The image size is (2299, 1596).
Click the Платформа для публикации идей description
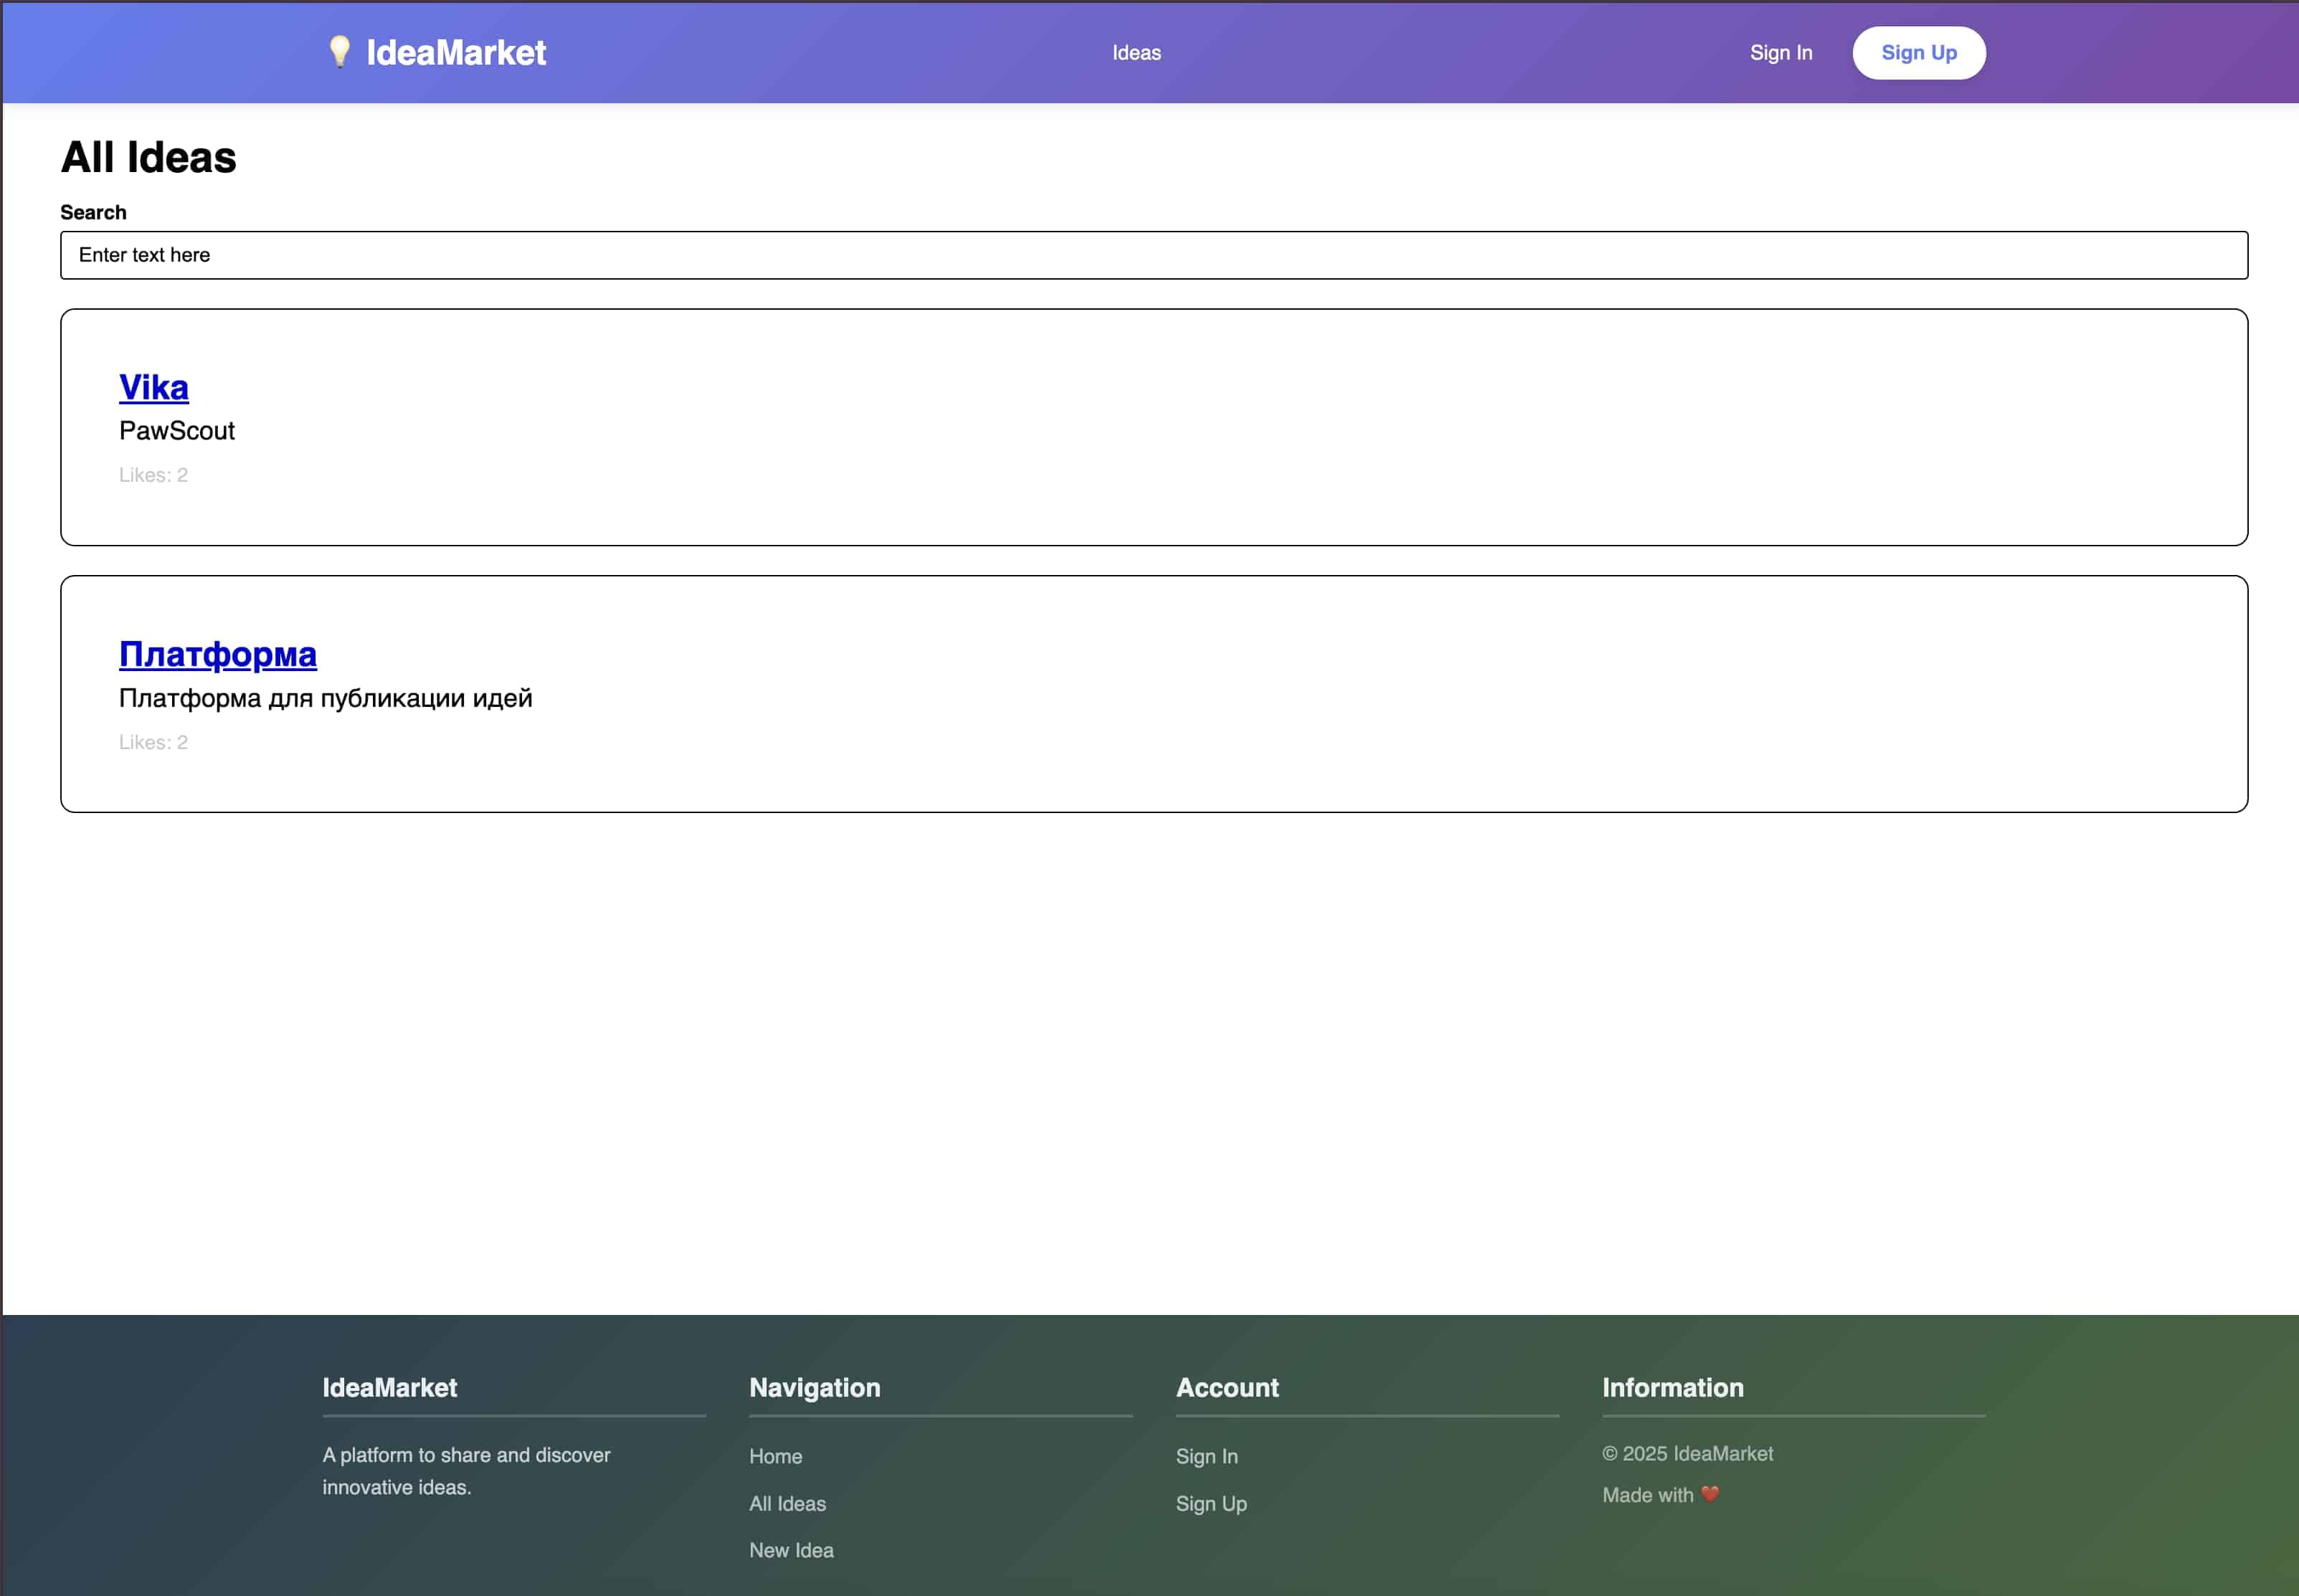point(325,698)
